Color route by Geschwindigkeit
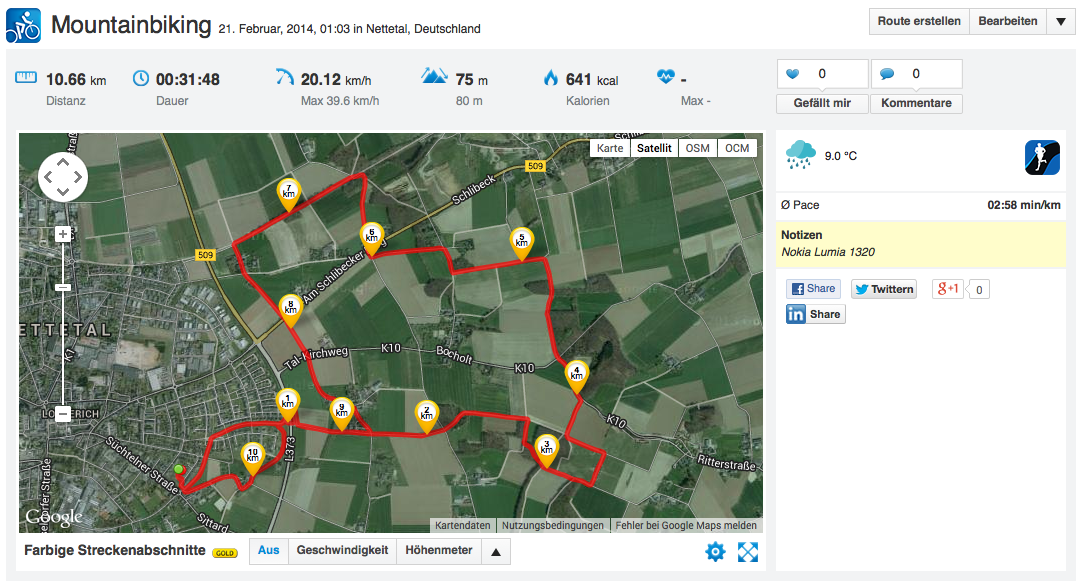 coord(342,550)
